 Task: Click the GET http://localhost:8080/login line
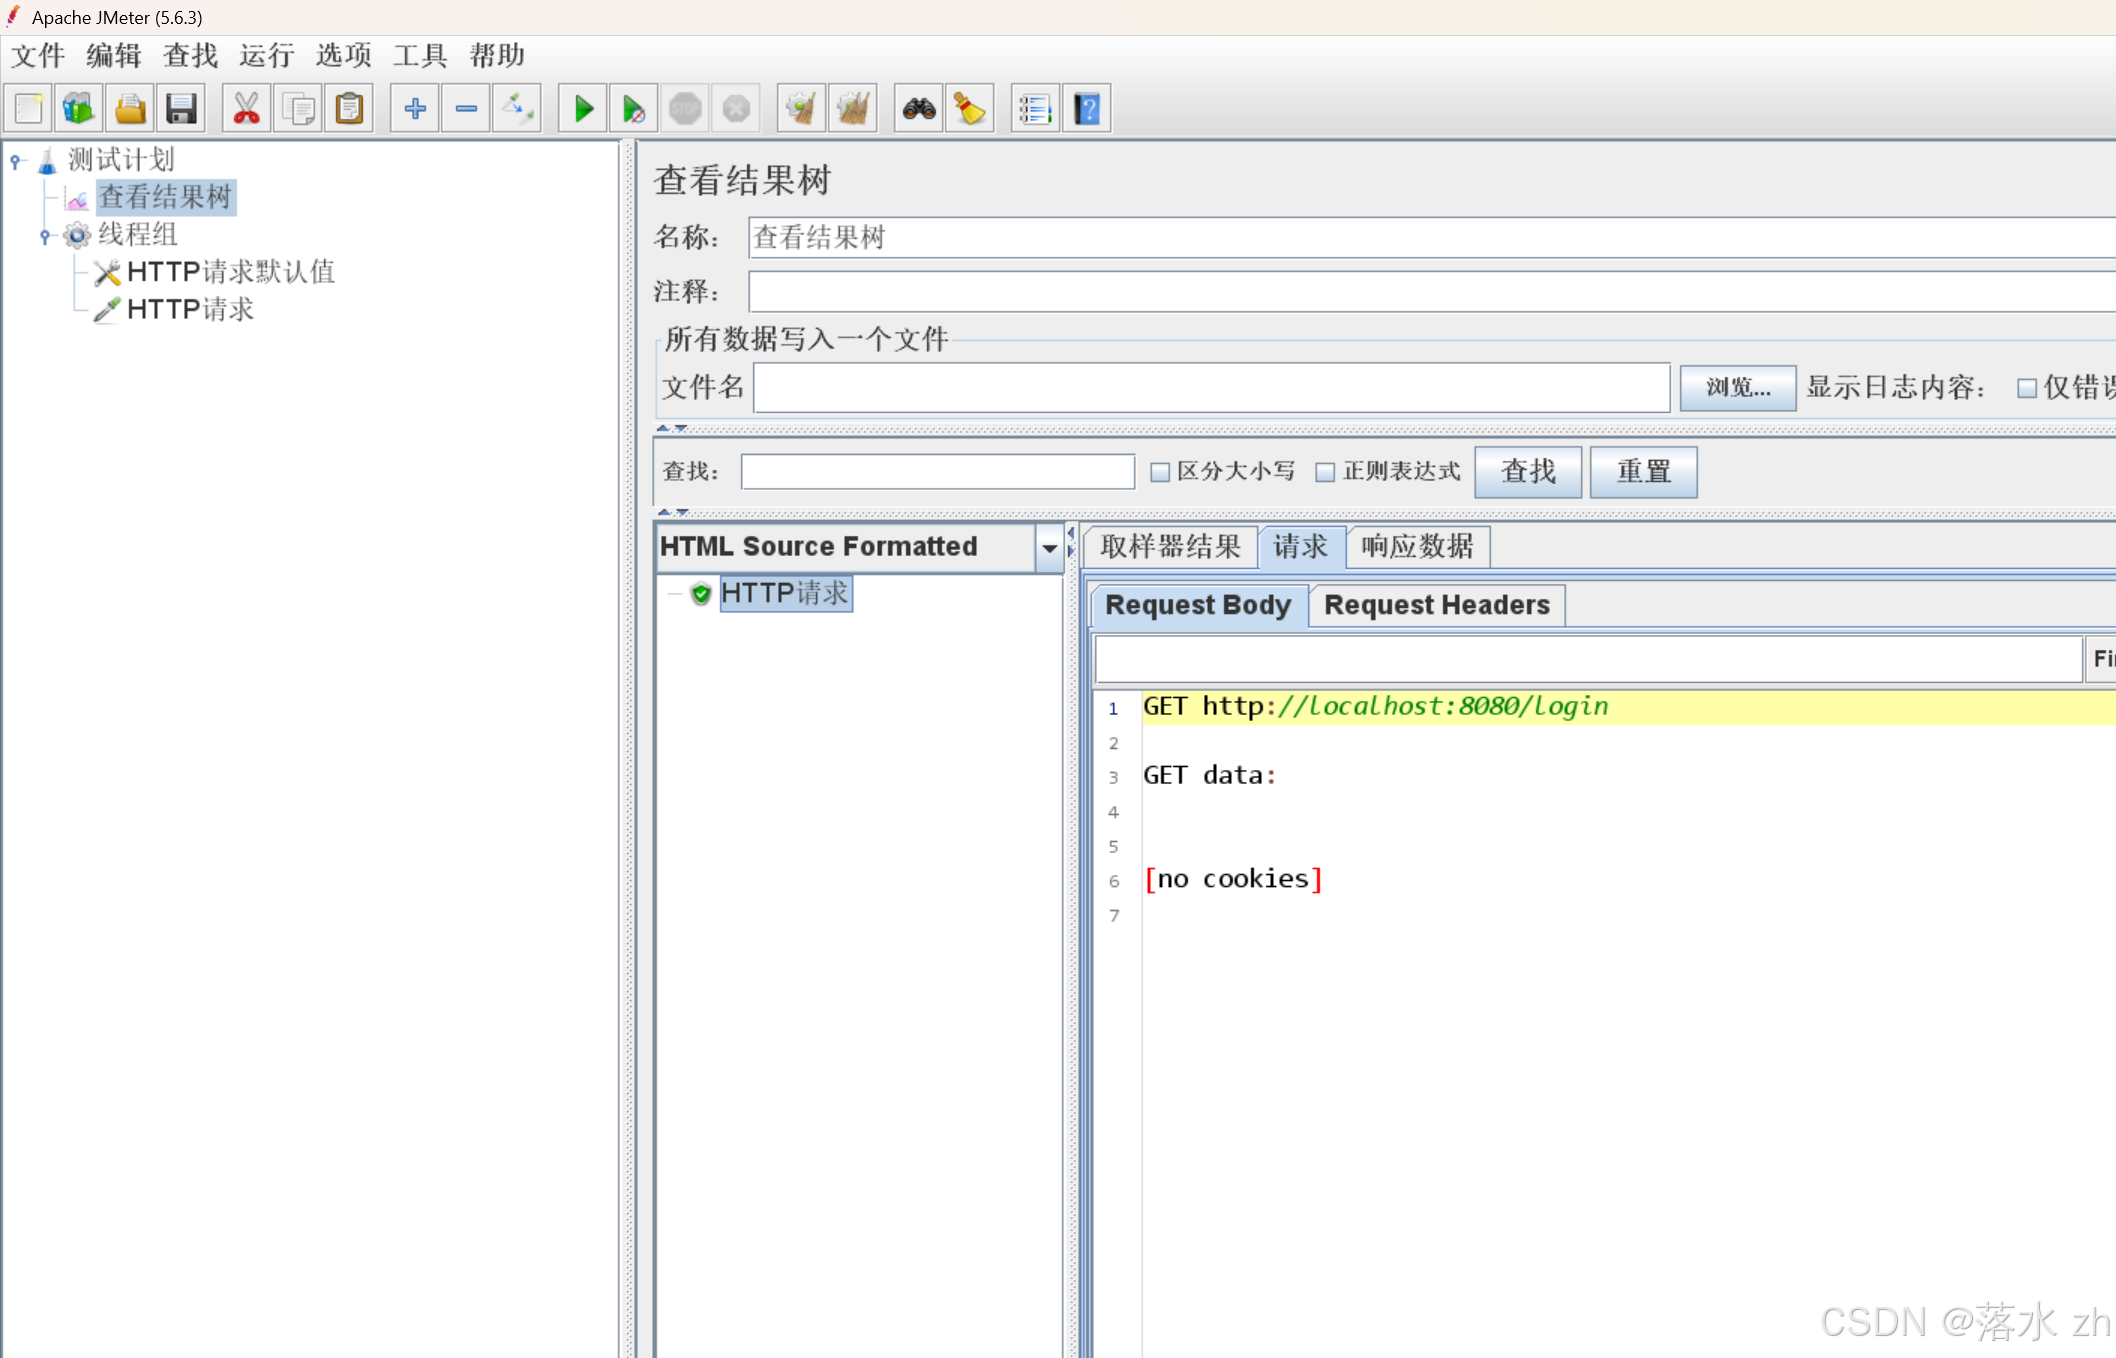point(1375,707)
